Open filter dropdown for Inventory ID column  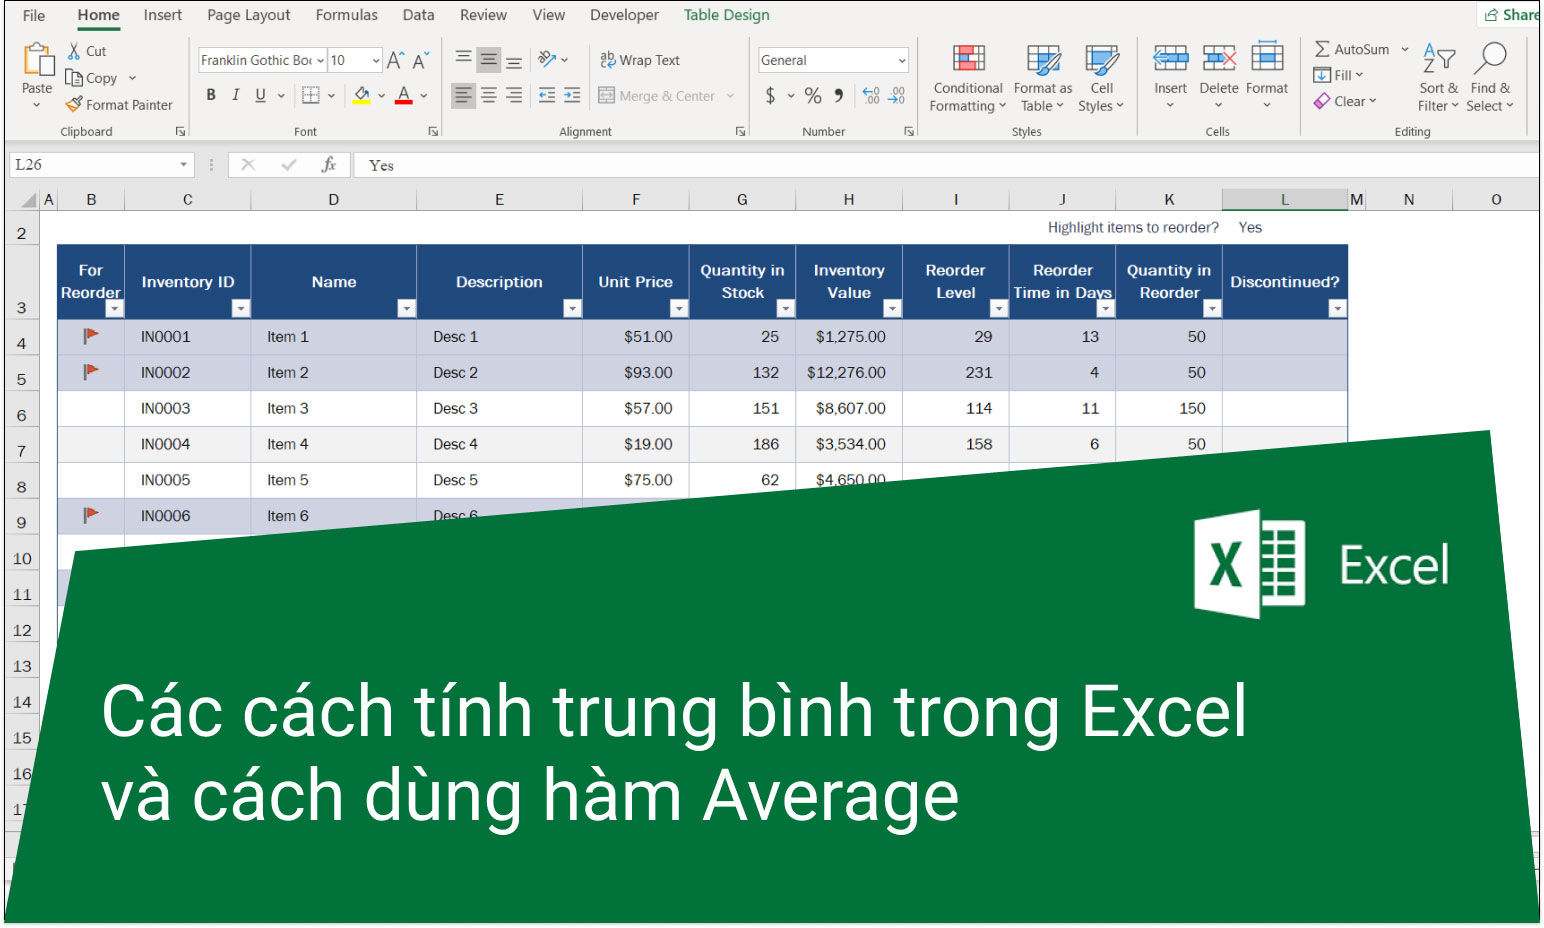pyautogui.click(x=240, y=309)
